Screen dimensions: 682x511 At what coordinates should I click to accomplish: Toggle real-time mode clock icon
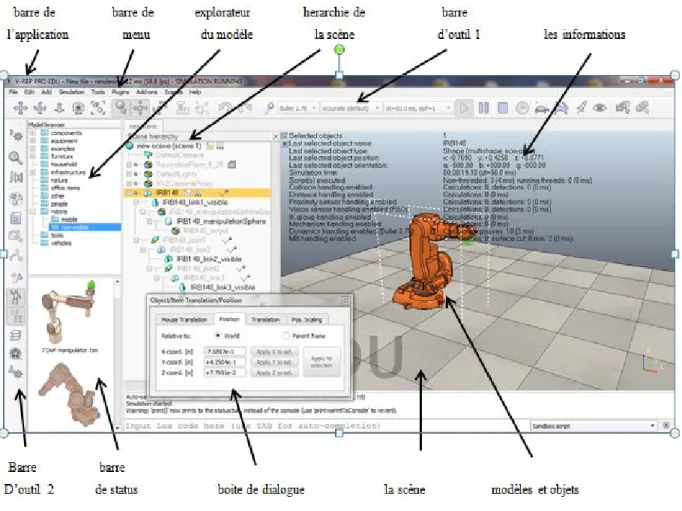pos(522,107)
